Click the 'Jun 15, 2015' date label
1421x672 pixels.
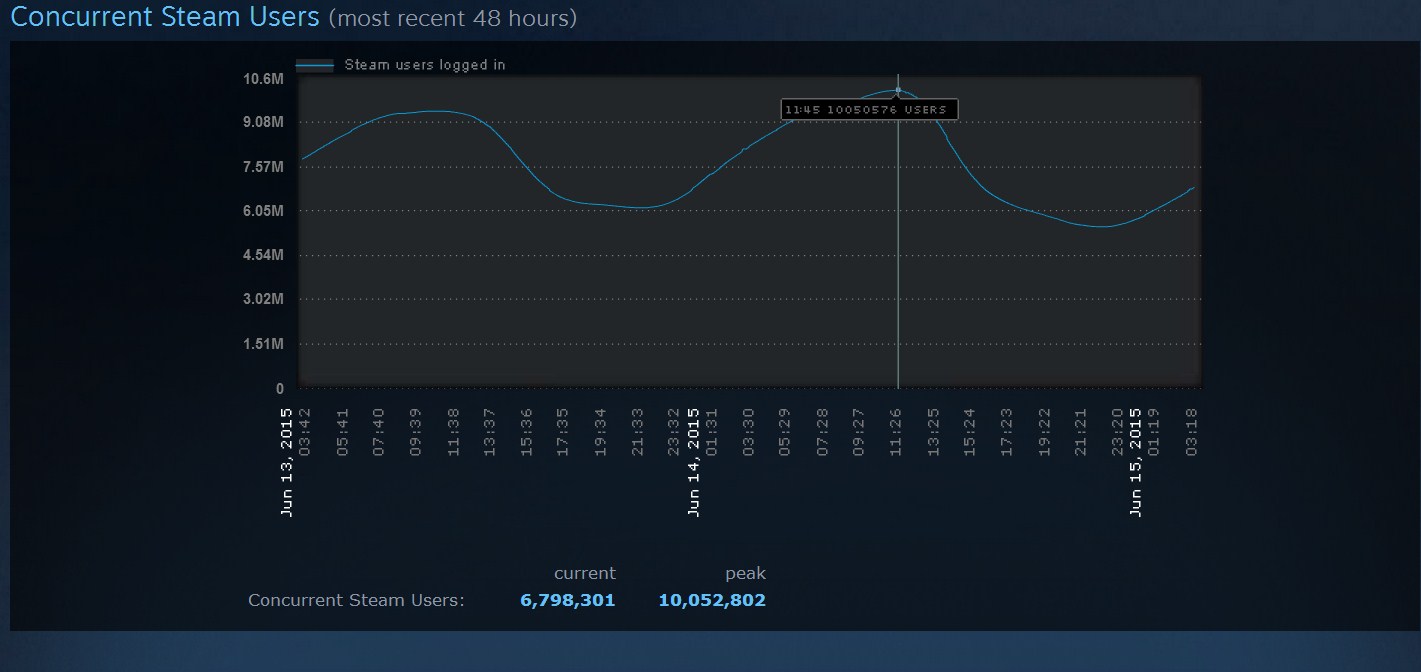tap(1136, 462)
